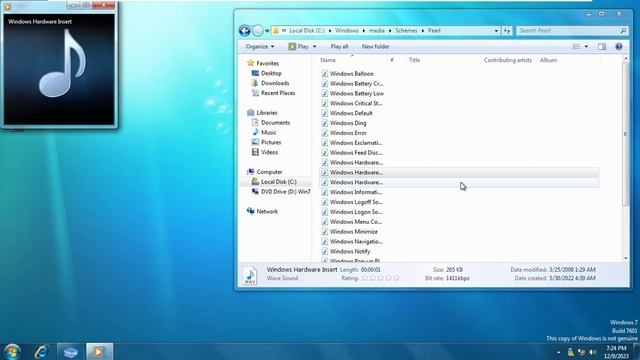The image size is (640, 360).
Task: Select Windows Logoff So... file
Action: pyautogui.click(x=356, y=202)
